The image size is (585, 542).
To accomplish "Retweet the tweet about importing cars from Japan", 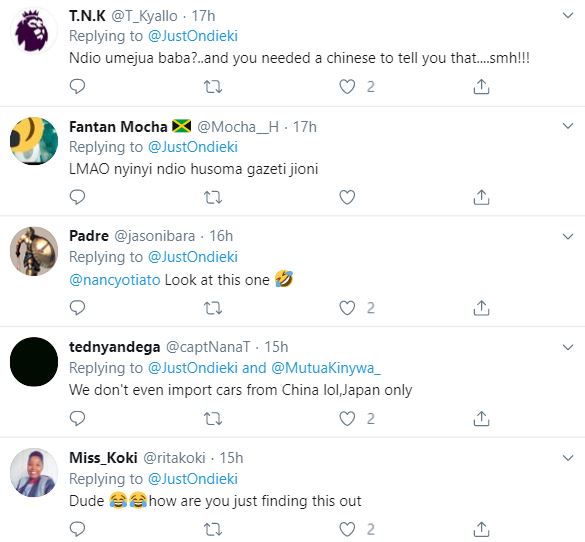I will (213, 419).
